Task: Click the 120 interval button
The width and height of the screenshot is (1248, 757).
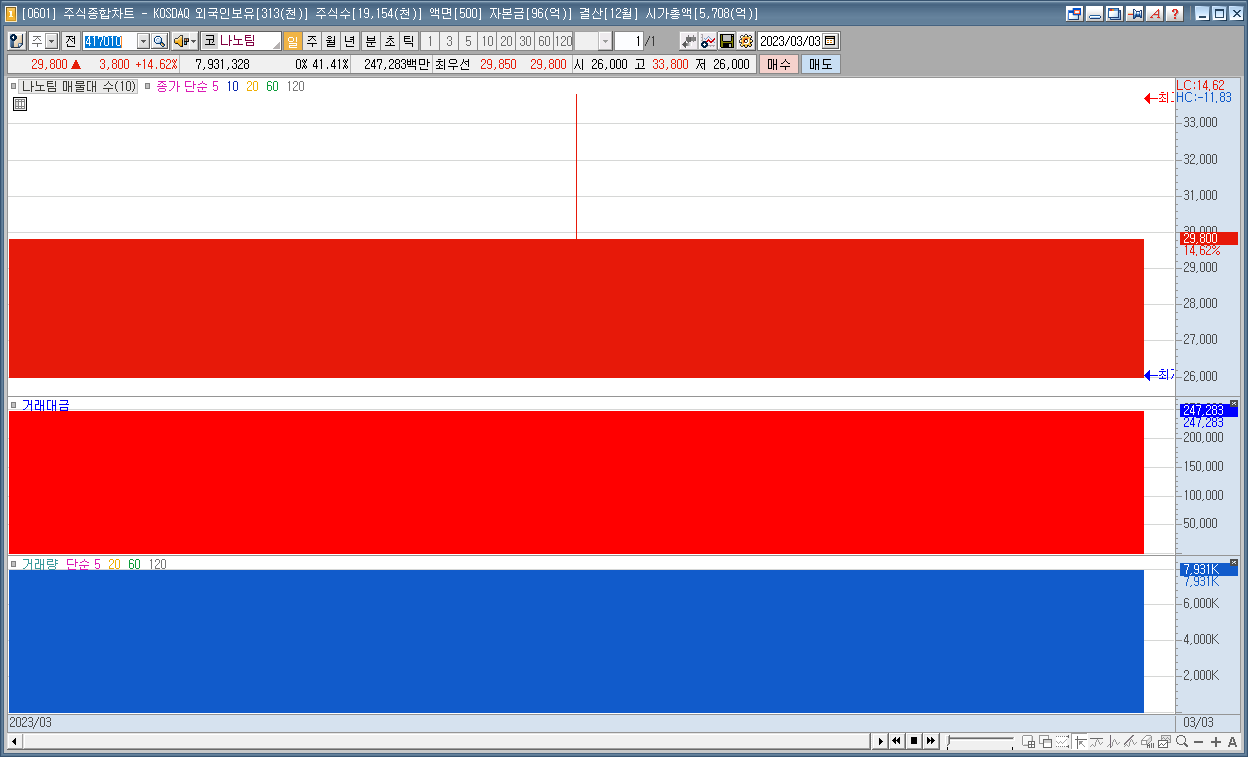Action: [564, 41]
